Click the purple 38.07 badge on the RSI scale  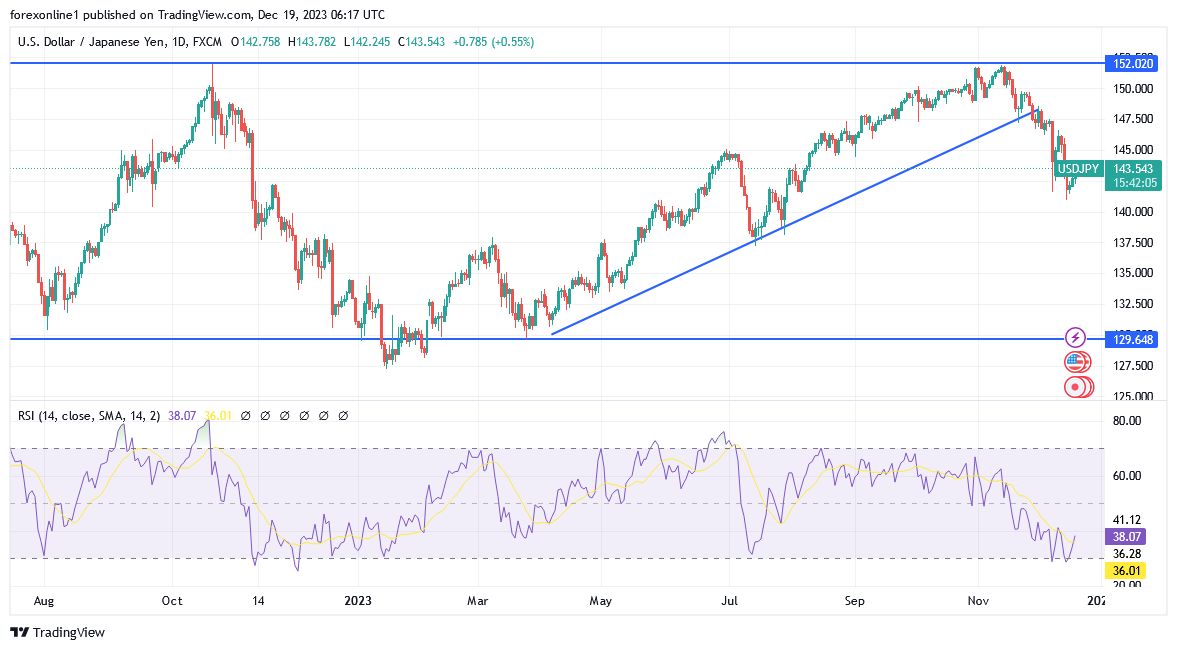[1125, 537]
